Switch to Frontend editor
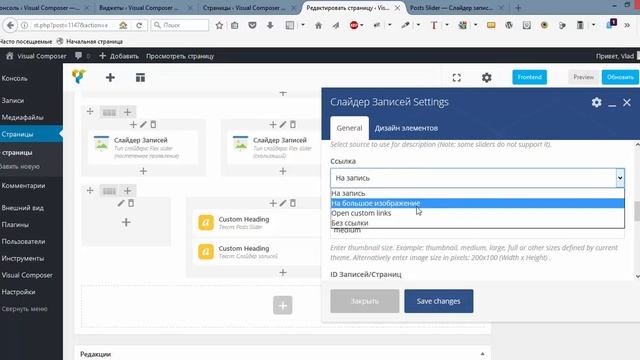640x360 pixels. pyautogui.click(x=529, y=77)
